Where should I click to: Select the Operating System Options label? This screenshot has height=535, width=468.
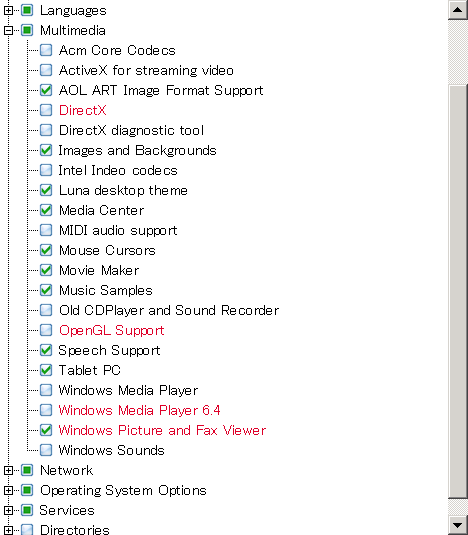click(123, 491)
